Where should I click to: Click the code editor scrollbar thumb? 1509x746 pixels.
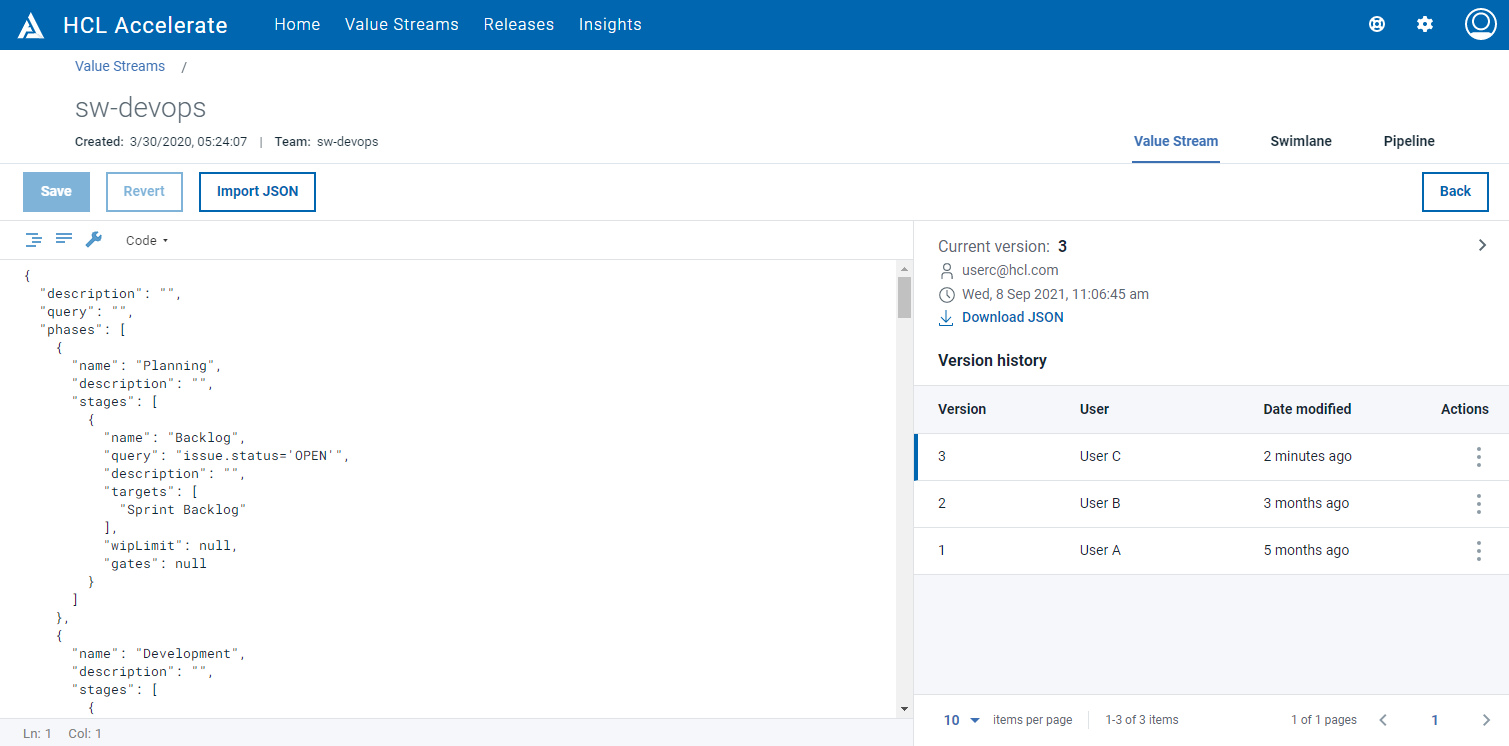[x=904, y=297]
